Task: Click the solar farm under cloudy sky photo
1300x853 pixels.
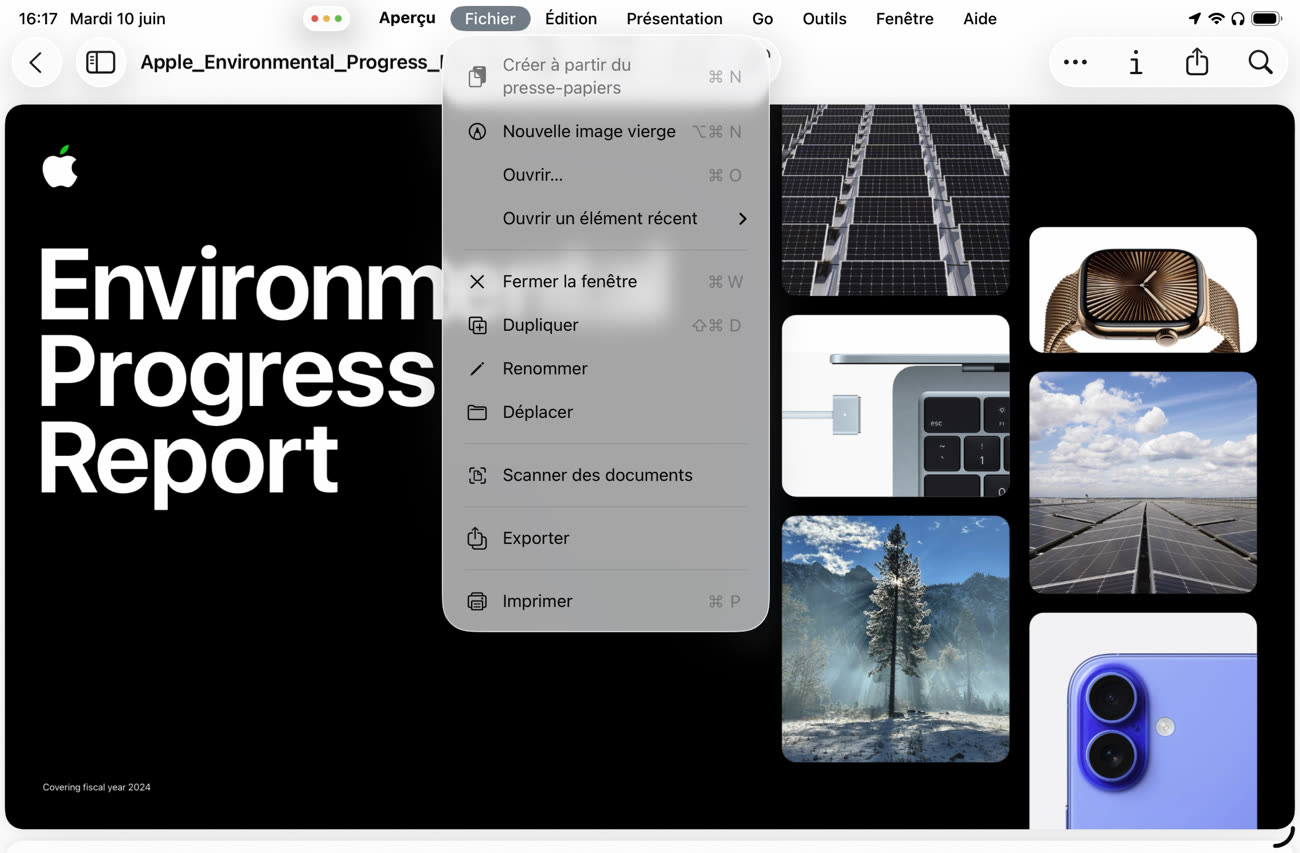Action: click(1143, 482)
